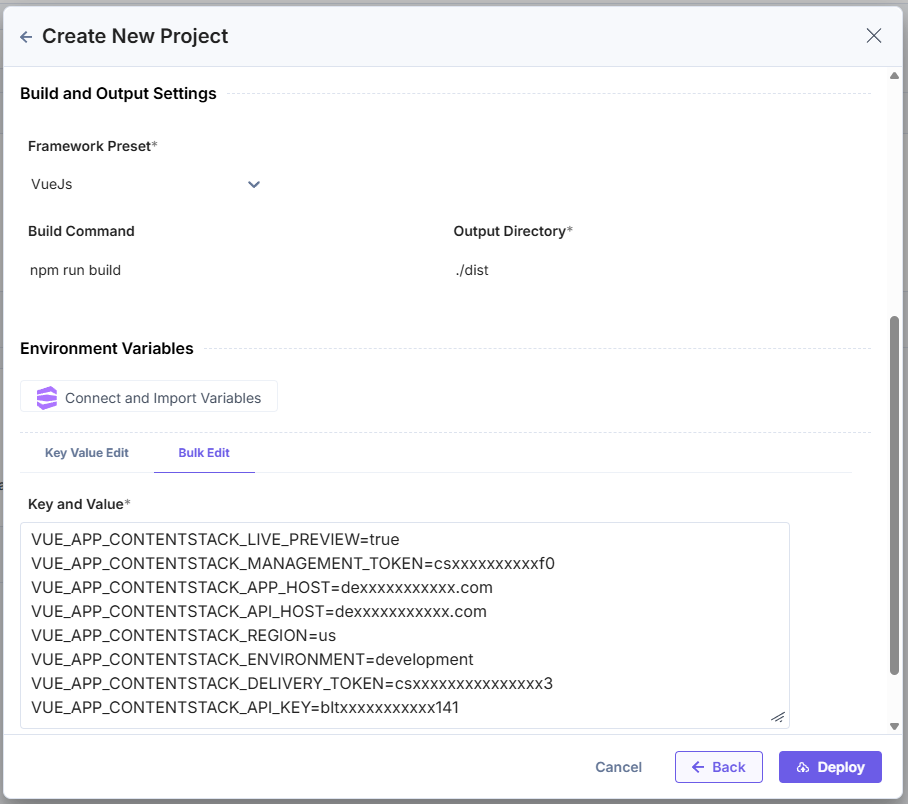Click the resize grip on the Key and Value box
The width and height of the screenshot is (908, 804).
coord(778,718)
